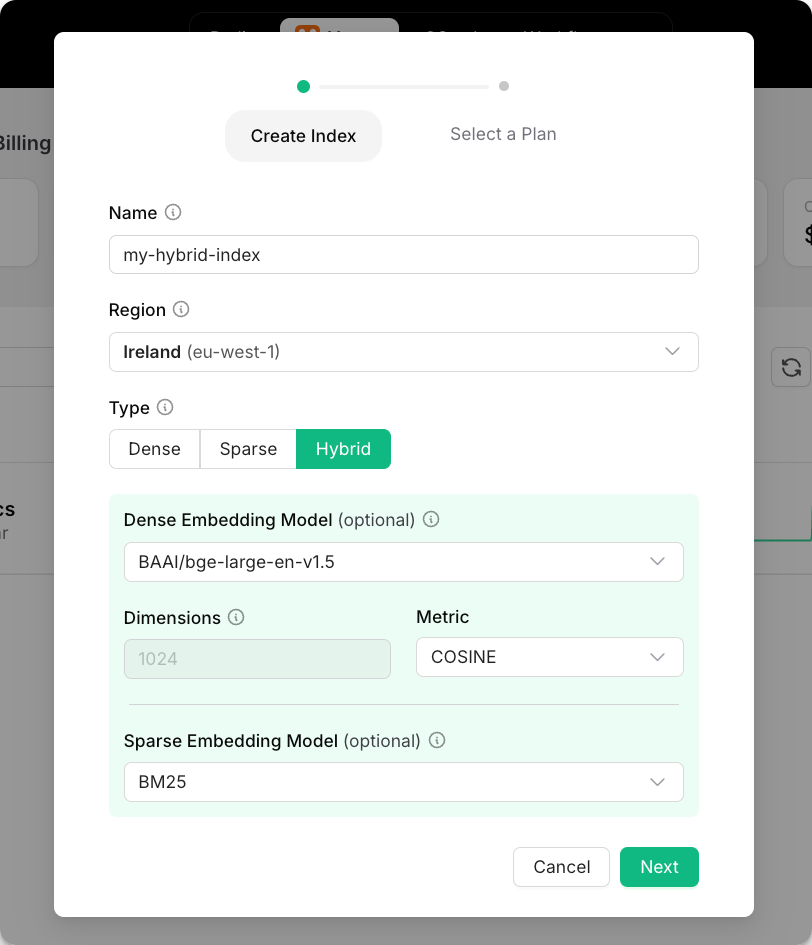Select the Dense index type
The height and width of the screenshot is (945, 812).
click(x=155, y=449)
